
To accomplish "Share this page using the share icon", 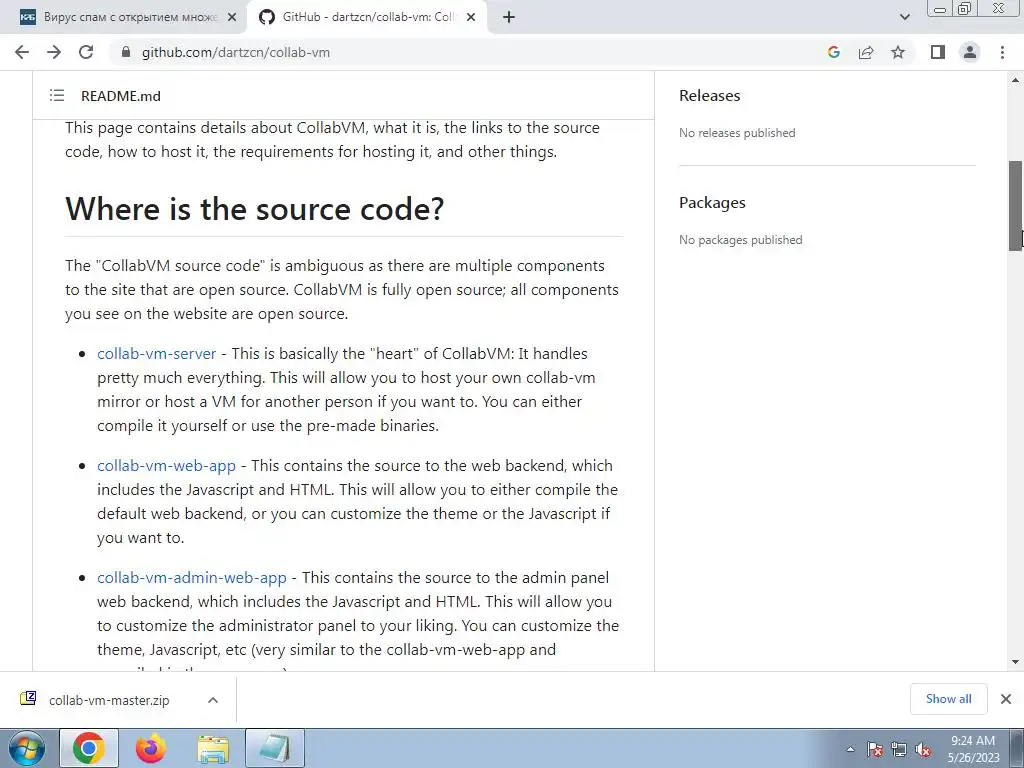I will pos(866,52).
